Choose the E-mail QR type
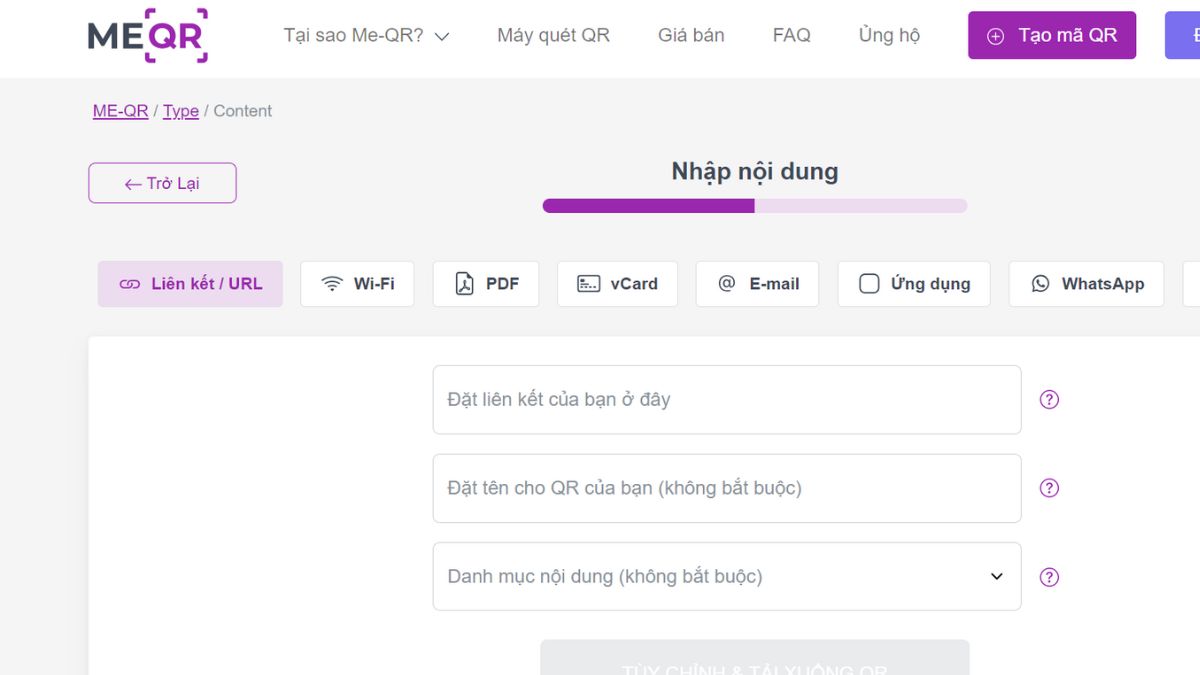This screenshot has height=675, width=1200. click(x=757, y=284)
